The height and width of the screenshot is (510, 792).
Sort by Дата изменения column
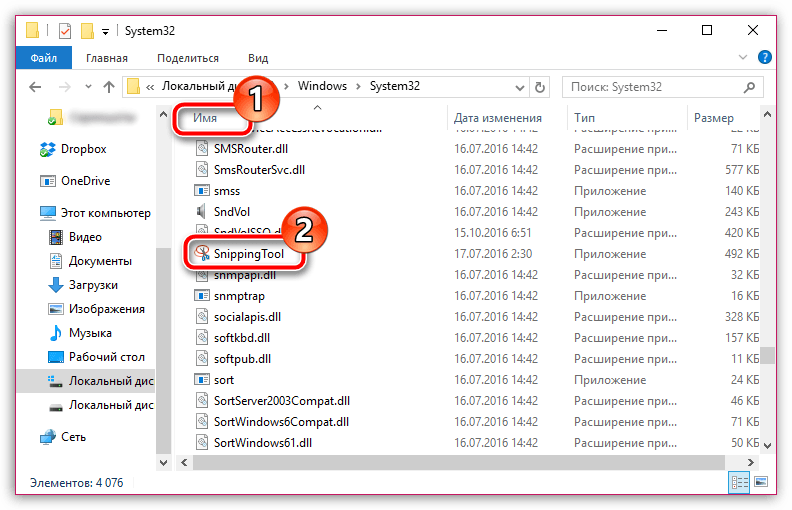(x=498, y=118)
